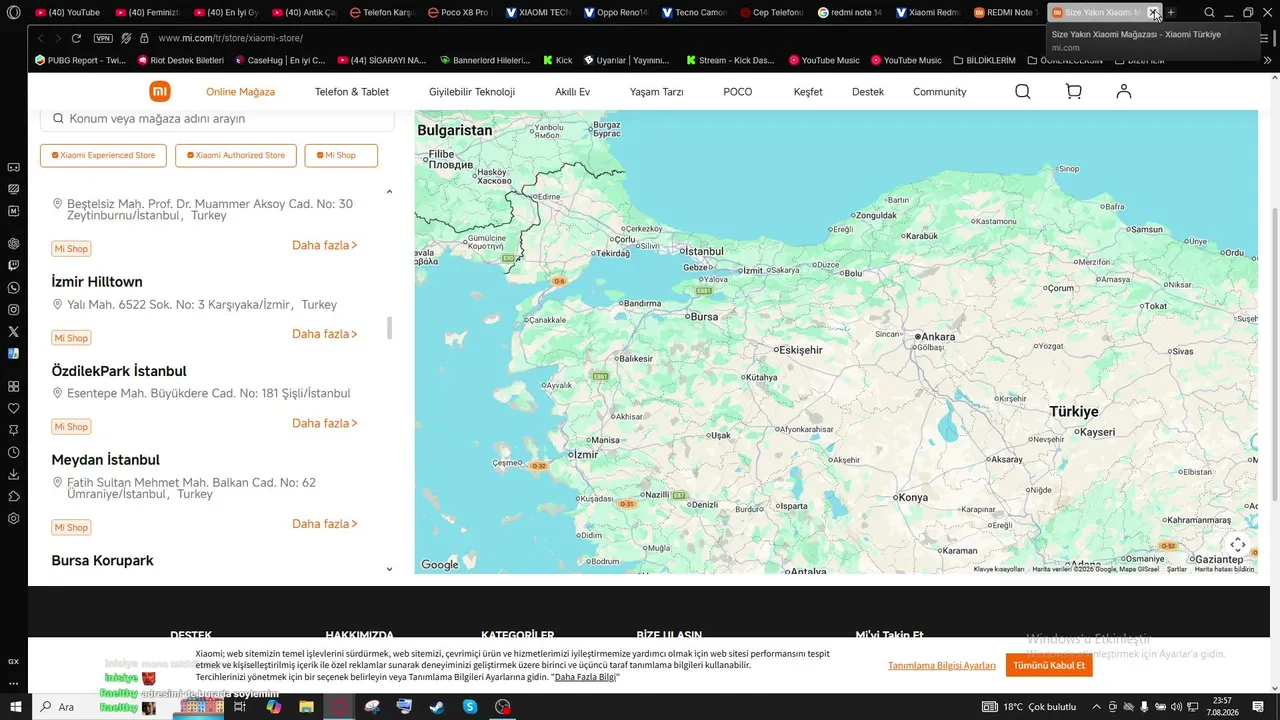The height and width of the screenshot is (720, 1280).
Task: Click store list scroll-down arrow
Action: click(389, 569)
